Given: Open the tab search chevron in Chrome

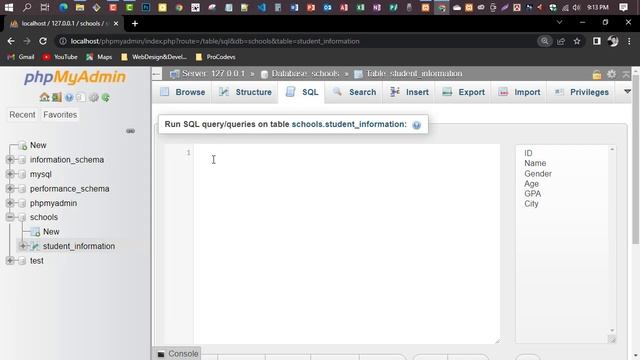Looking at the screenshot, I should point(560,22).
